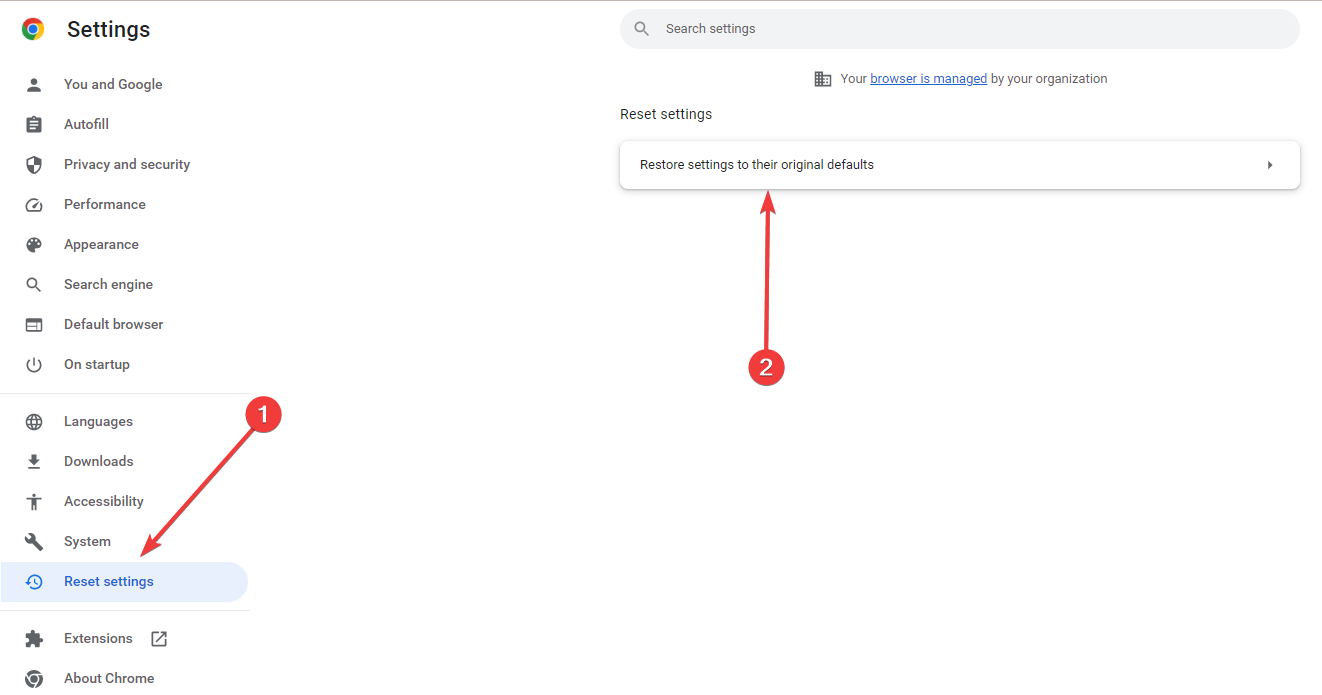Click the search magnifier icon in search bar
The image size is (1322, 695).
click(x=642, y=29)
